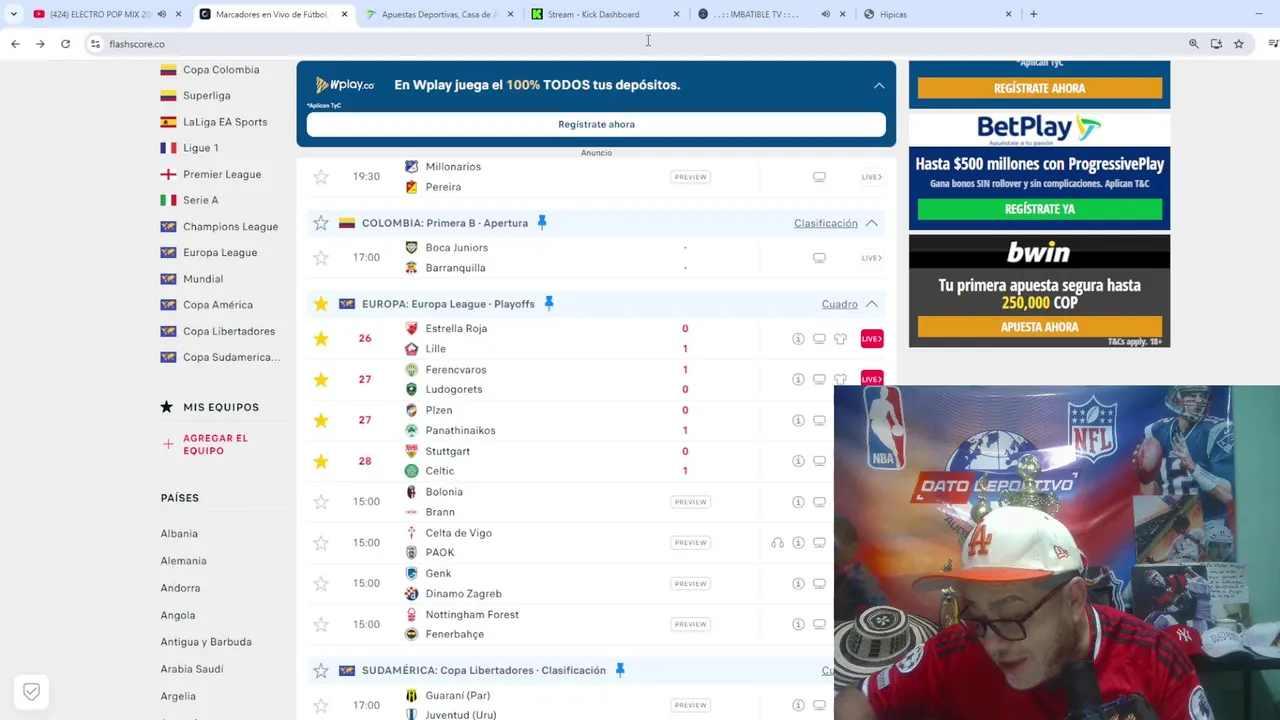This screenshot has width=1280, height=720.
Task: Click the zoom magnifier icon in address bar
Action: (1193, 44)
